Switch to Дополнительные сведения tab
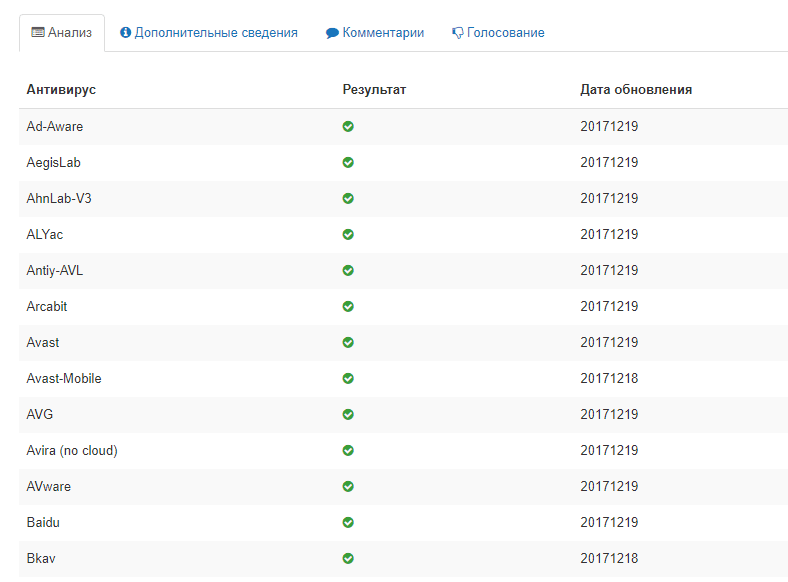The width and height of the screenshot is (788, 582). pos(209,33)
